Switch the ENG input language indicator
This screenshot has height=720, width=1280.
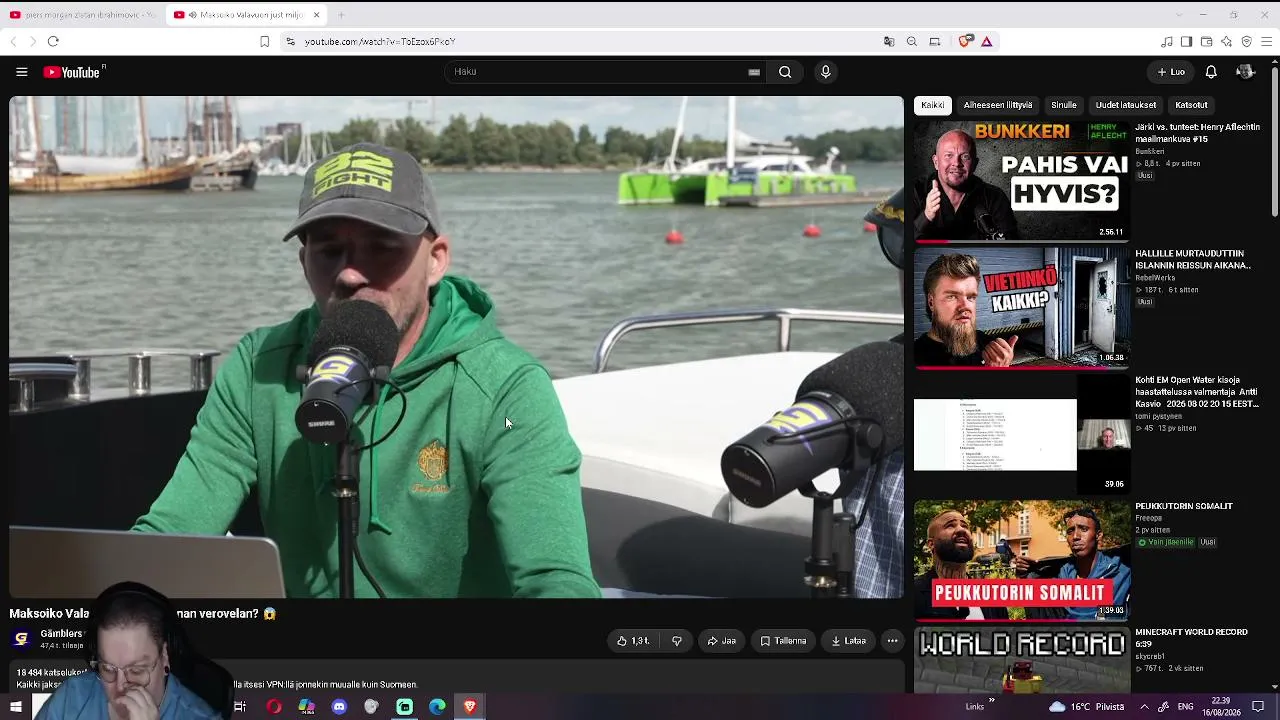[x=1186, y=707]
